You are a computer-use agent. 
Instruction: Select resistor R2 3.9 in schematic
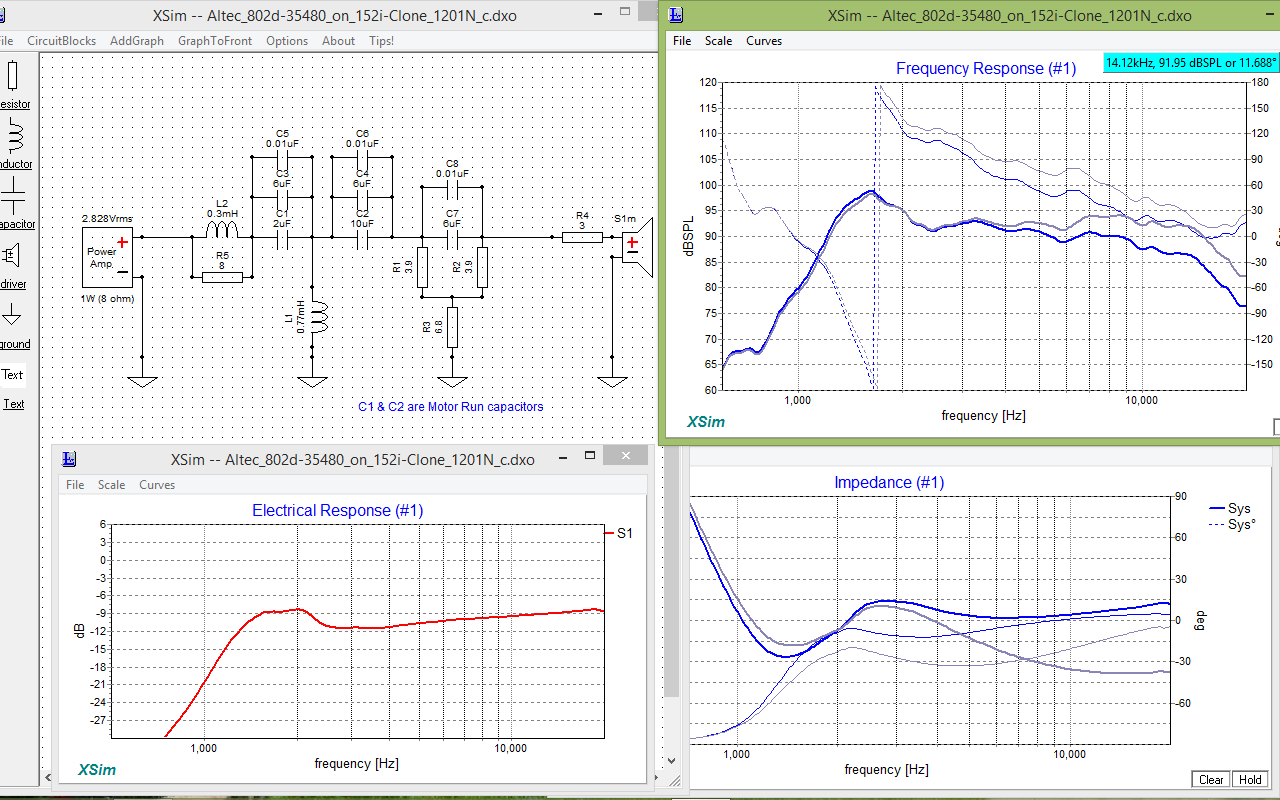coord(482,267)
